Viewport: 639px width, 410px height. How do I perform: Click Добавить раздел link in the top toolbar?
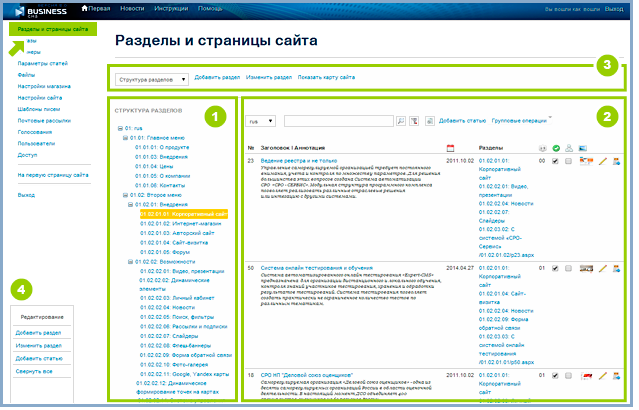click(219, 78)
